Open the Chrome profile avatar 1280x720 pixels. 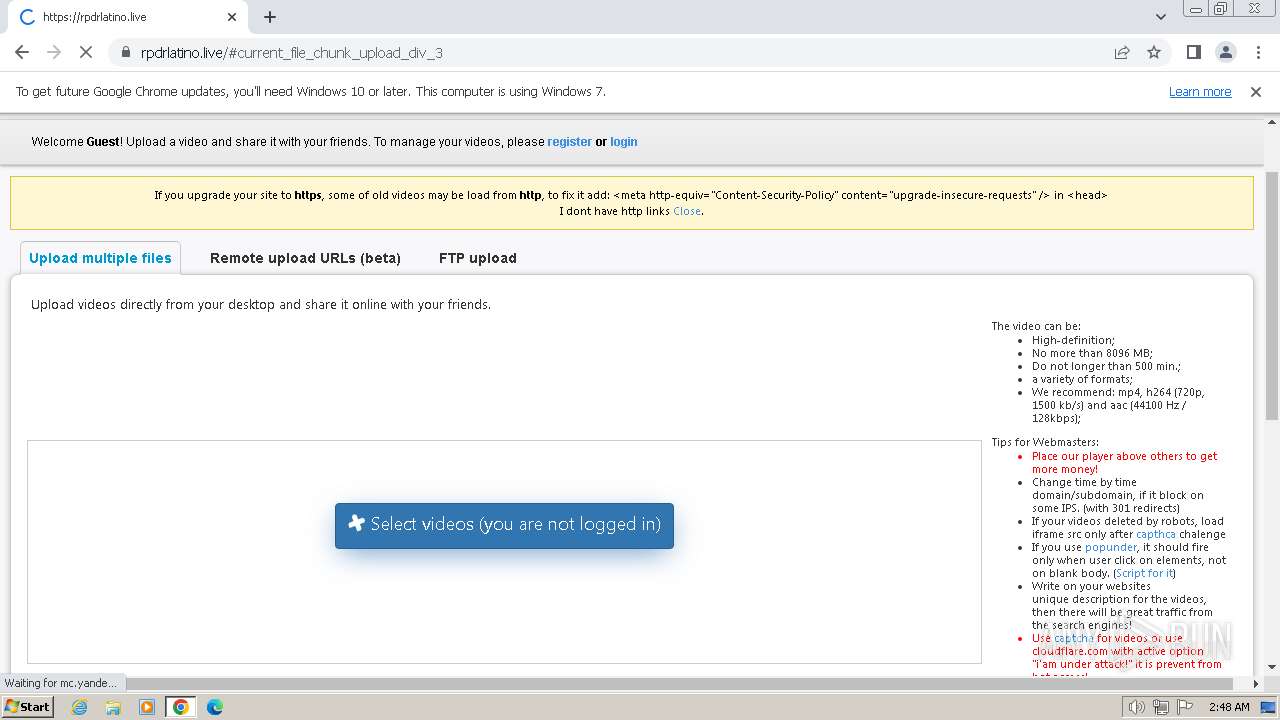coord(1225,52)
